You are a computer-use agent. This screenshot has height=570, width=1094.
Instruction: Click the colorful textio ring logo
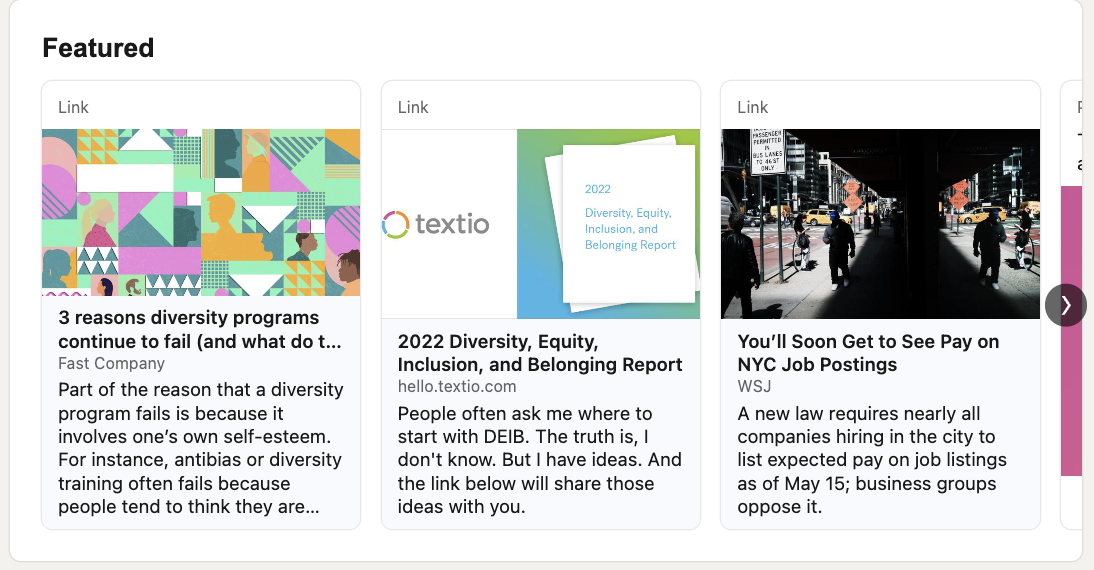(396, 224)
